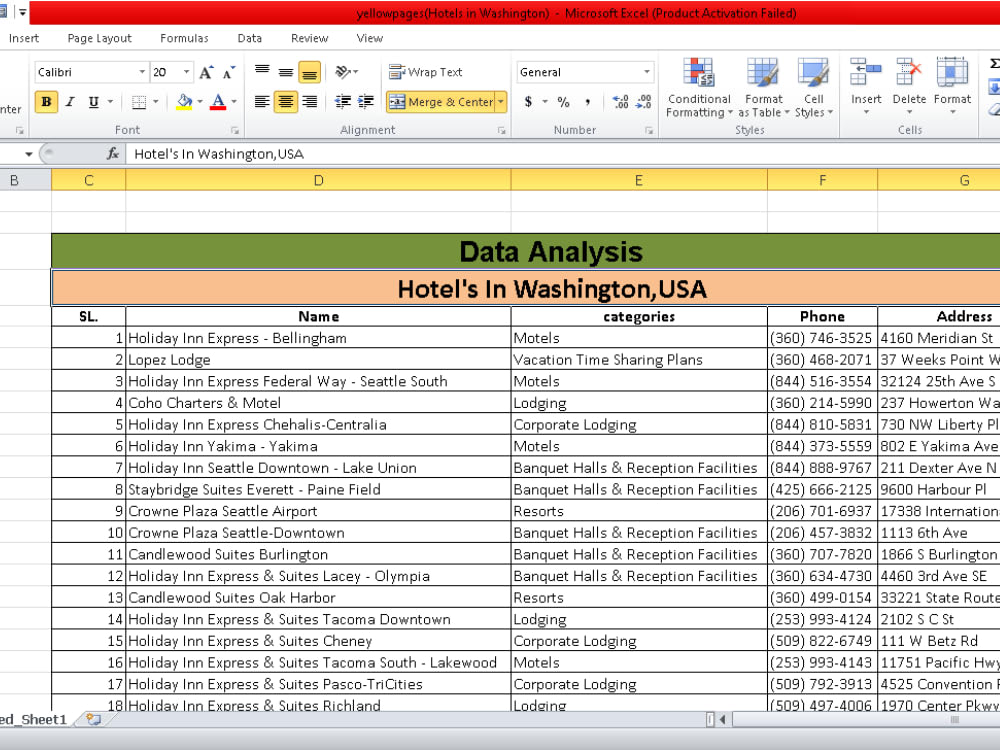Expand the Borders dropdown arrow

[x=155, y=101]
